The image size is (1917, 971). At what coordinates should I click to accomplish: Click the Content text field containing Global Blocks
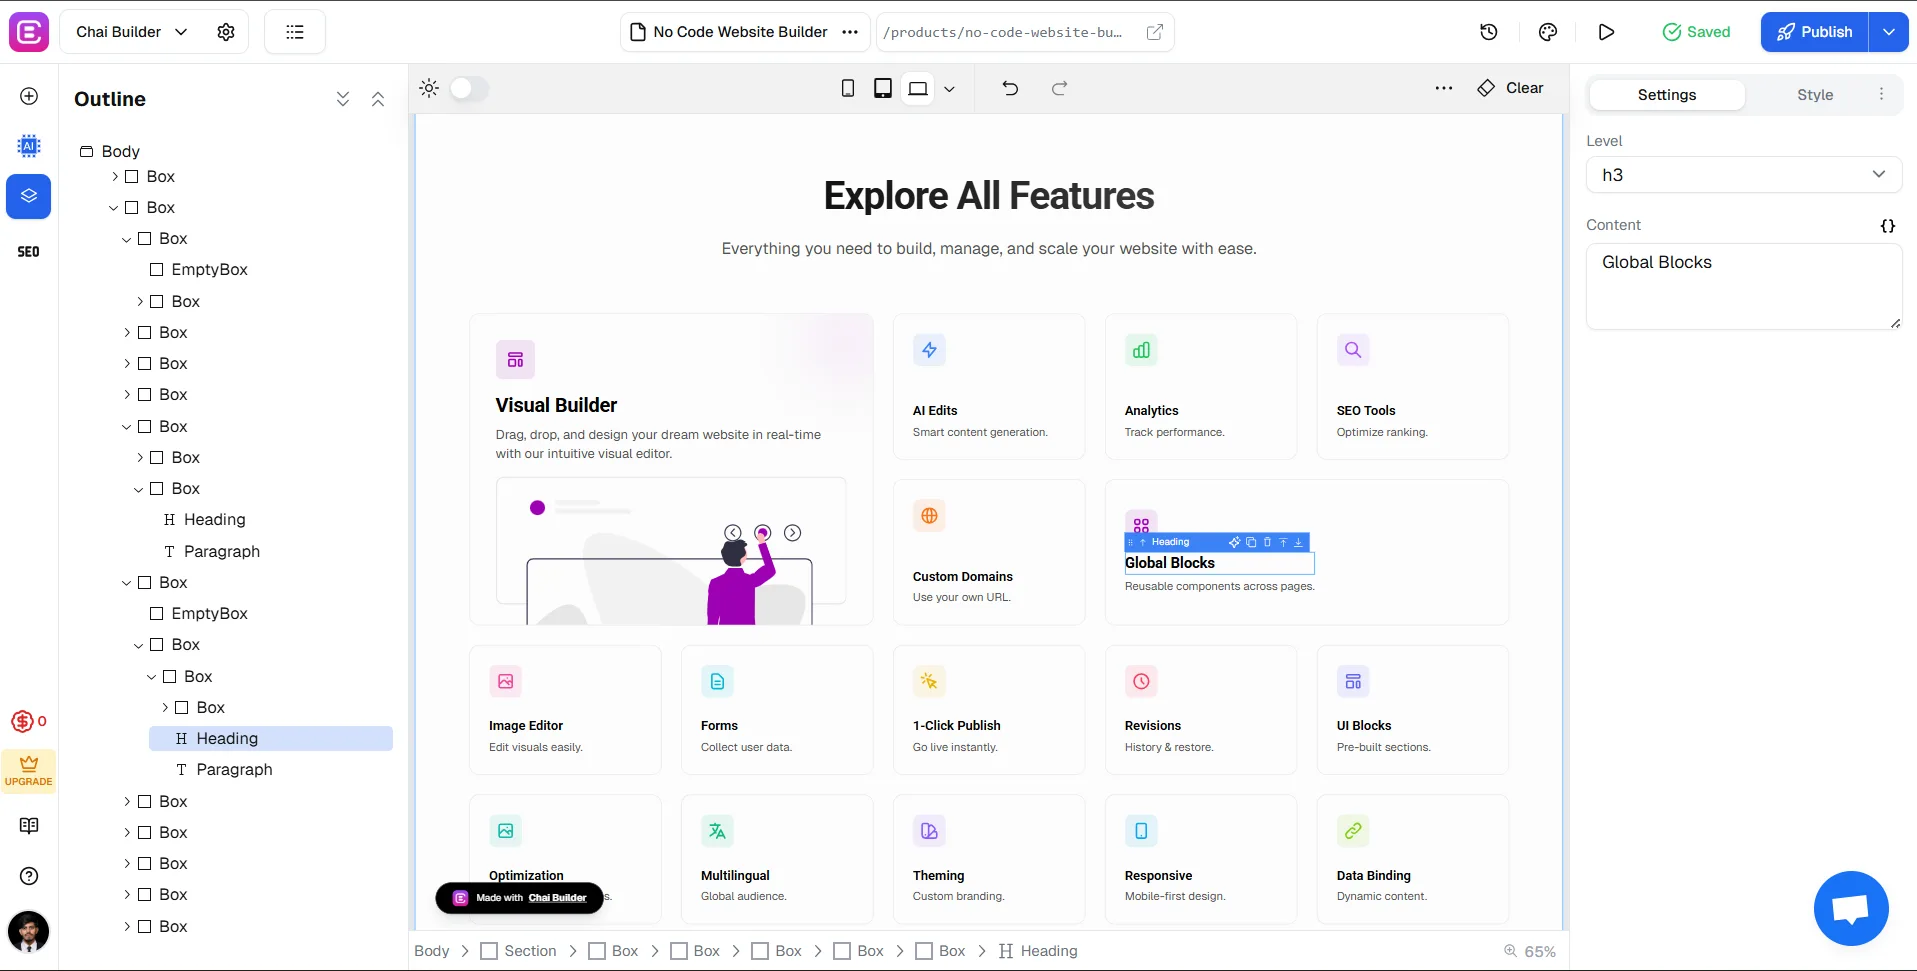pyautogui.click(x=1742, y=286)
